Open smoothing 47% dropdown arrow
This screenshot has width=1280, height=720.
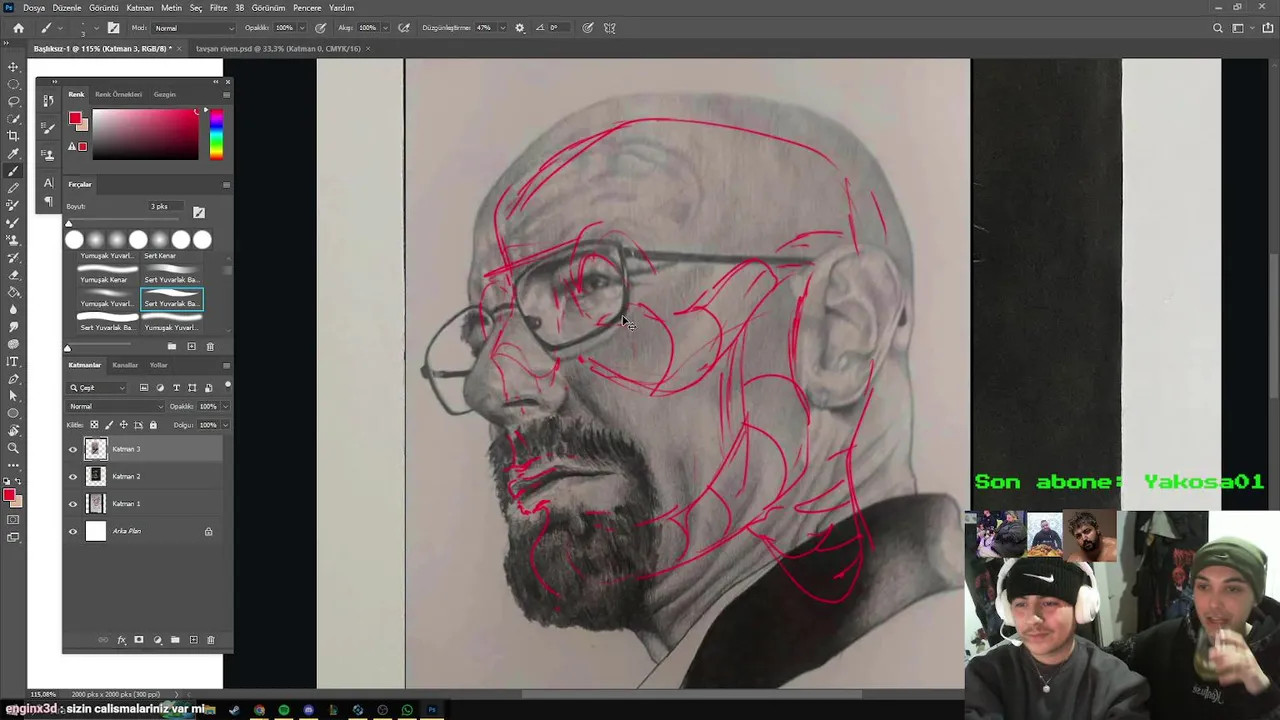(501, 28)
